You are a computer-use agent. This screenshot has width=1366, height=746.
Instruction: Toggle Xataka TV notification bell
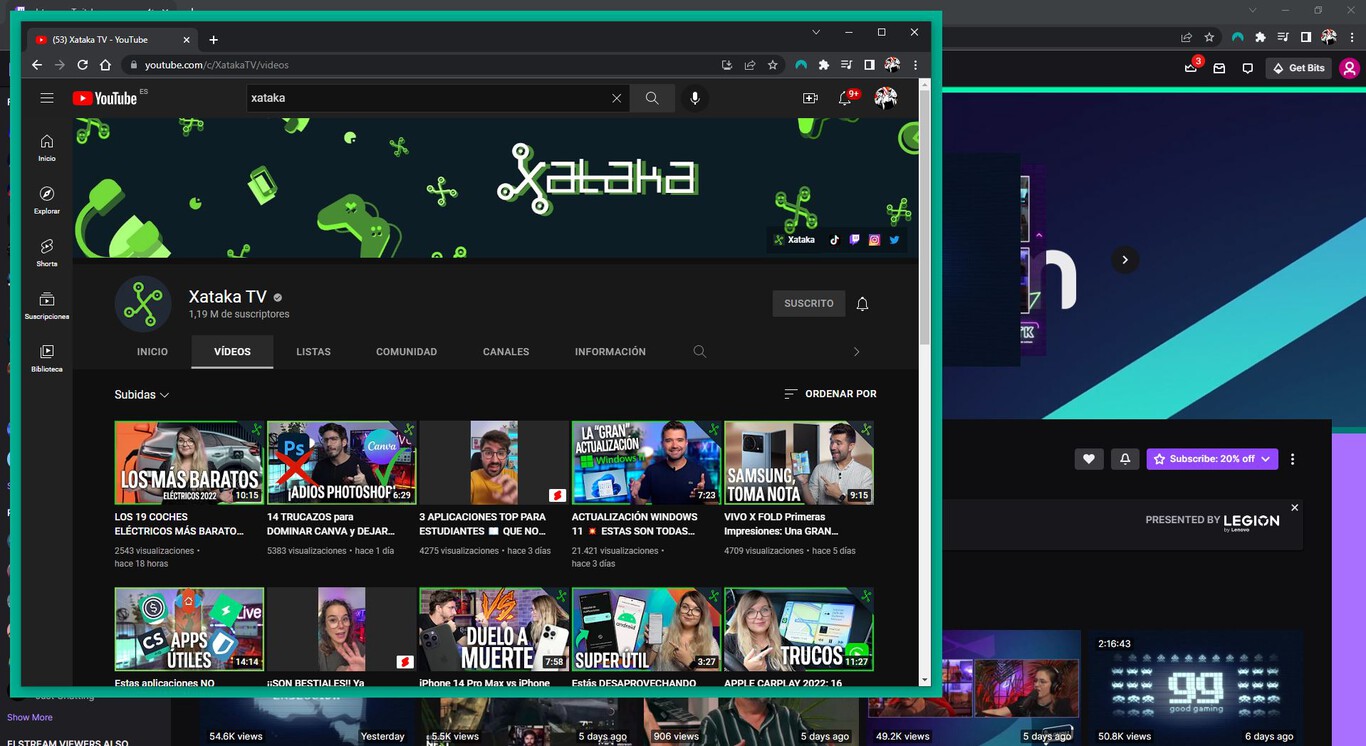[x=862, y=303]
